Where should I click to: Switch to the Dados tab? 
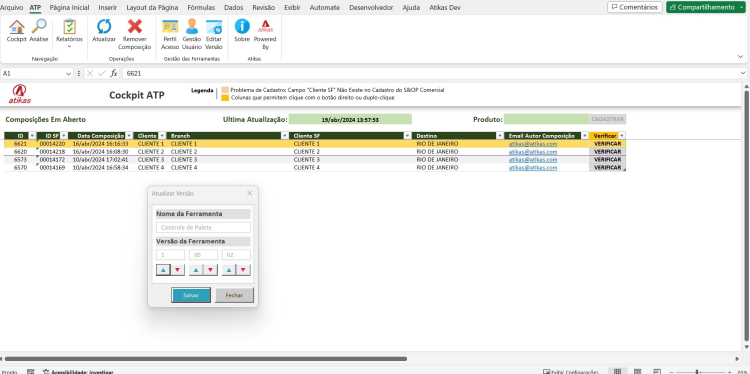(x=233, y=8)
